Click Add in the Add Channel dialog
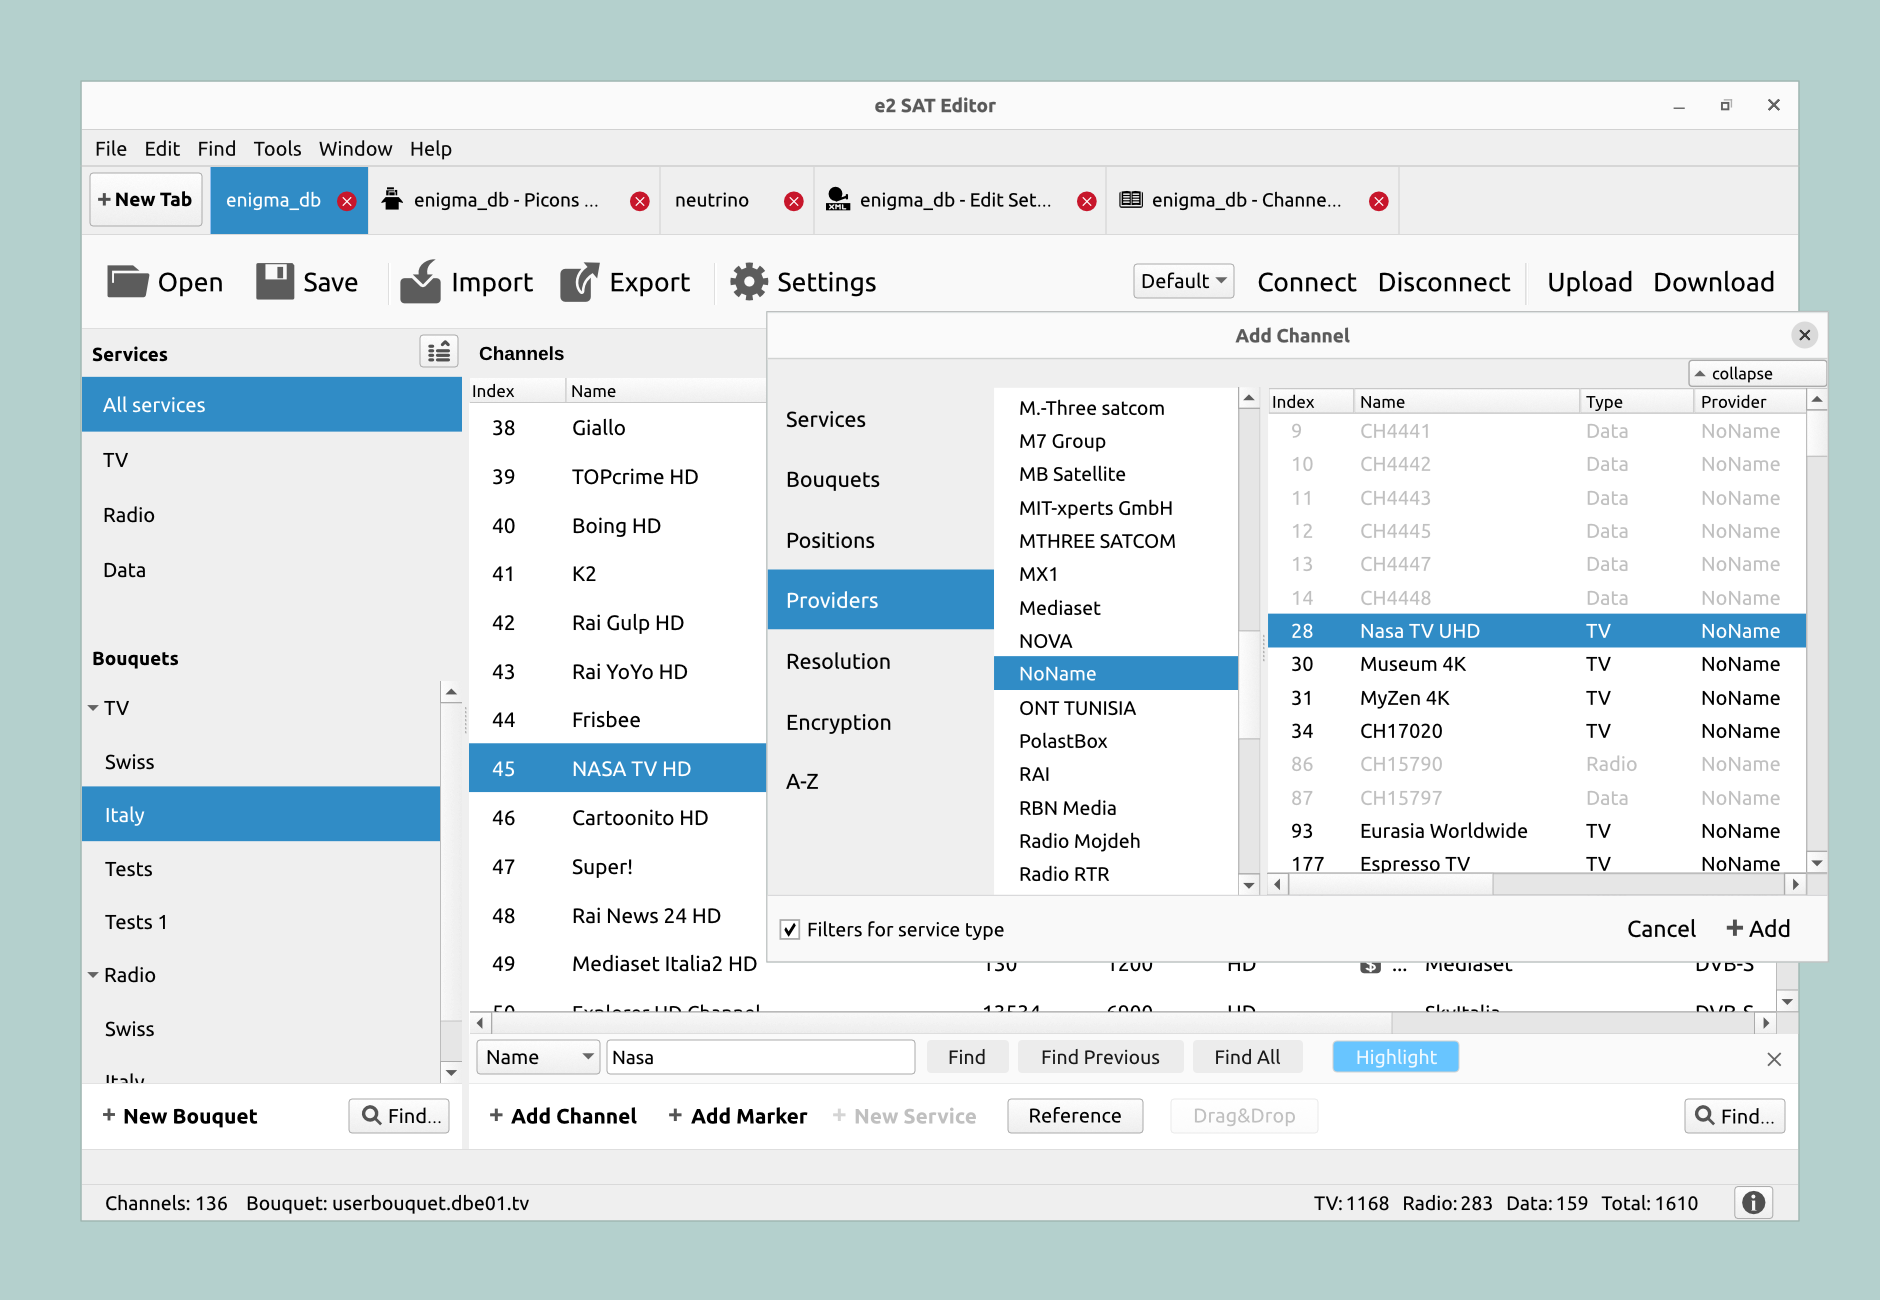 click(x=1758, y=928)
